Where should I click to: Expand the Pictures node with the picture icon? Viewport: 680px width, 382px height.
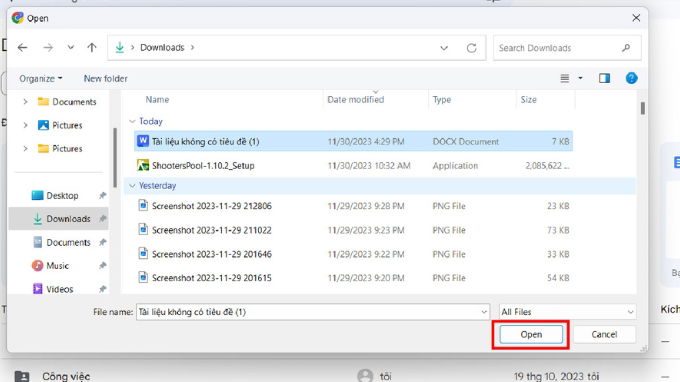25,125
